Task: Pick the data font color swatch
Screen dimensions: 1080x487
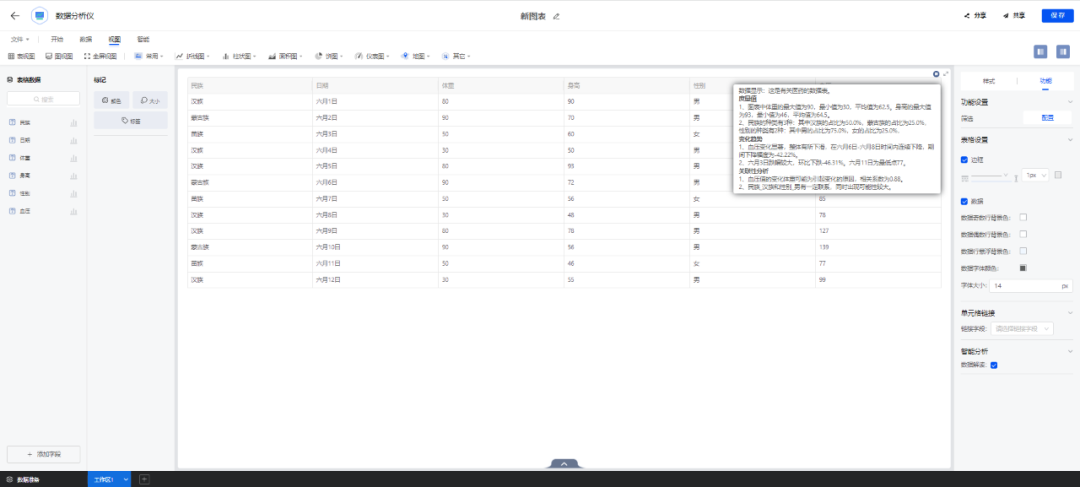Action: pyautogui.click(x=1023, y=268)
